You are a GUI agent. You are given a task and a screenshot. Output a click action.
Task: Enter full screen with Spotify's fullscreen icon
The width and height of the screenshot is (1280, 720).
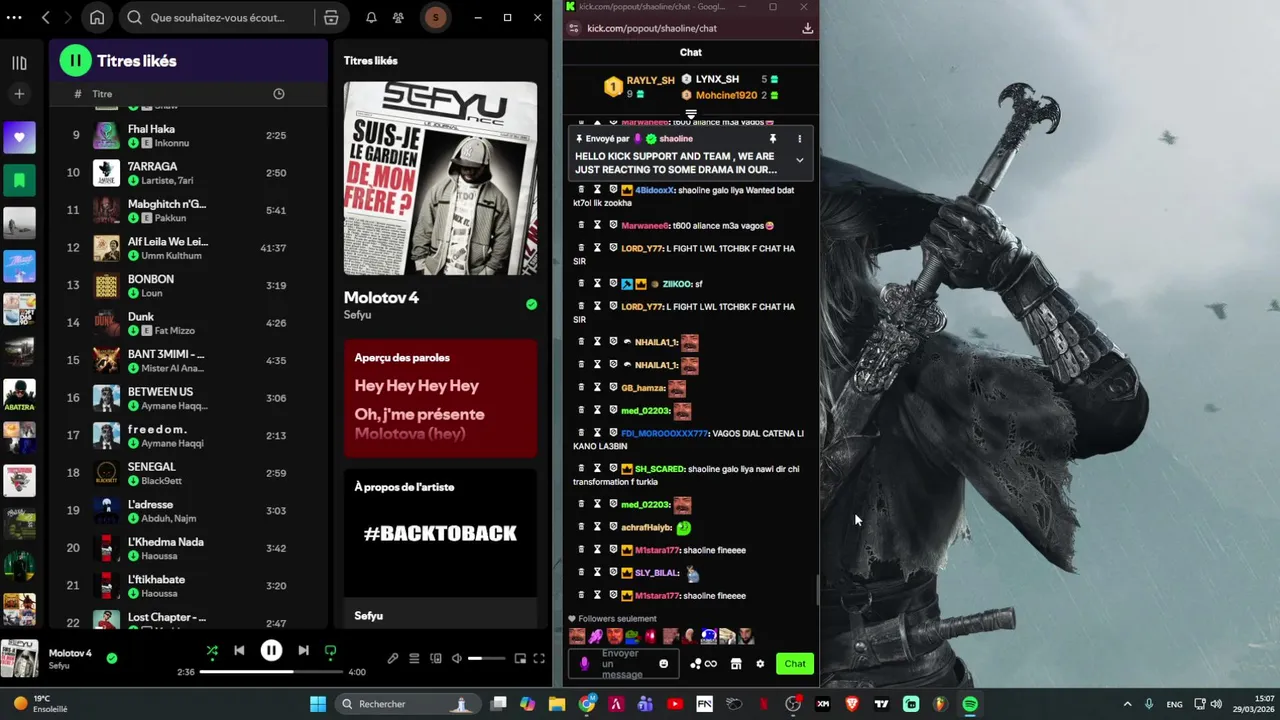coord(539,659)
